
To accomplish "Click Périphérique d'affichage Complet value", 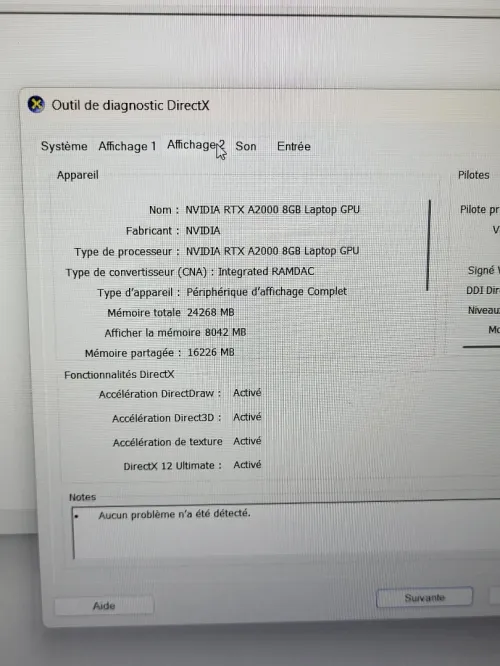I will [266, 292].
